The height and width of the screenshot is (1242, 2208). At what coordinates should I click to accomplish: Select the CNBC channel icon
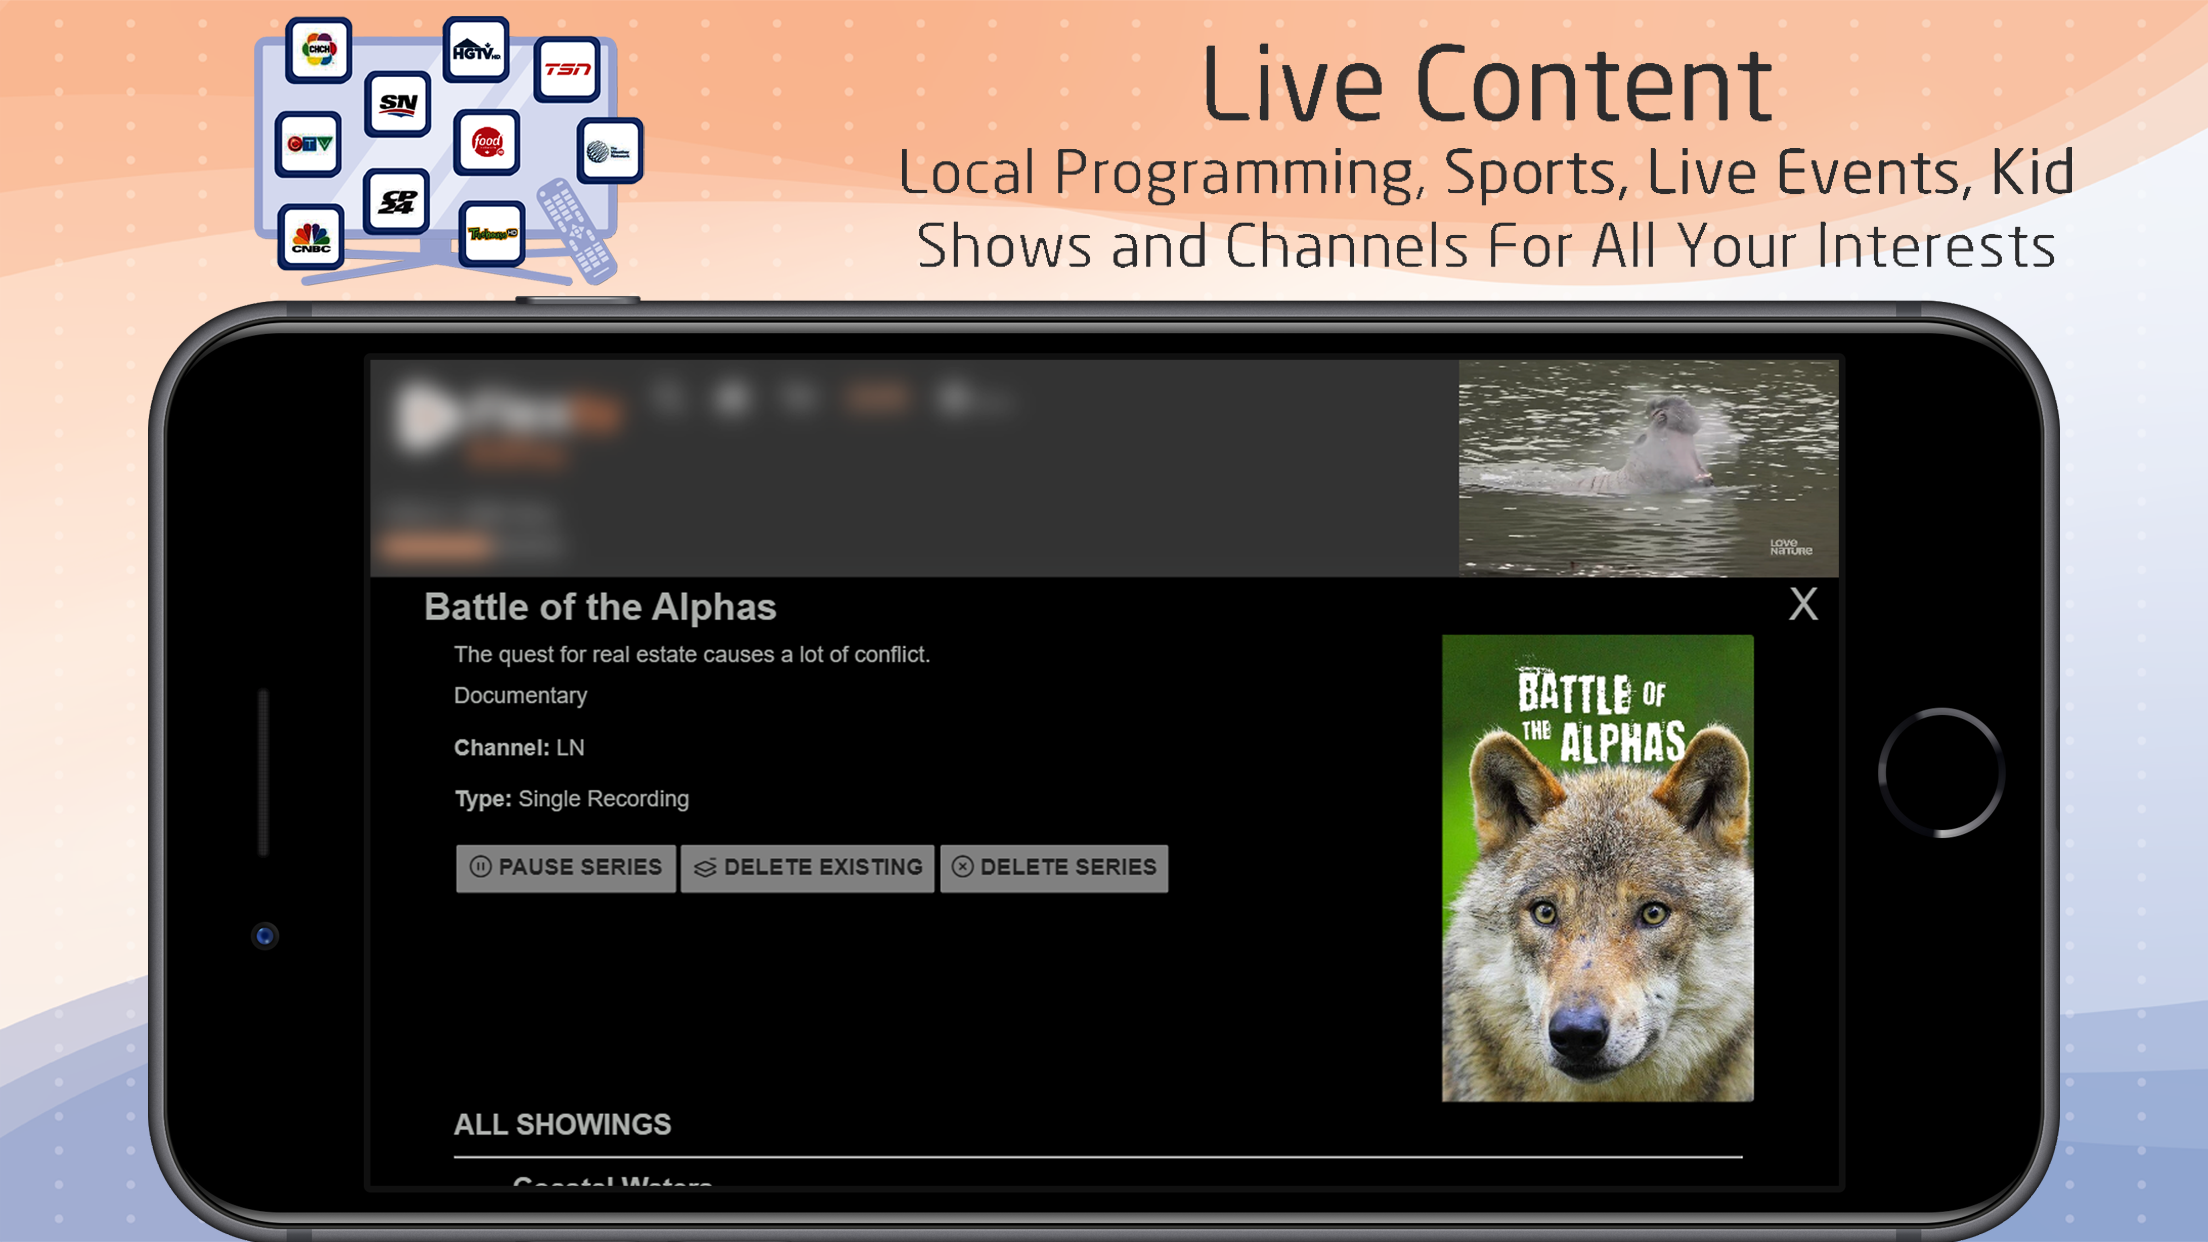click(x=311, y=238)
